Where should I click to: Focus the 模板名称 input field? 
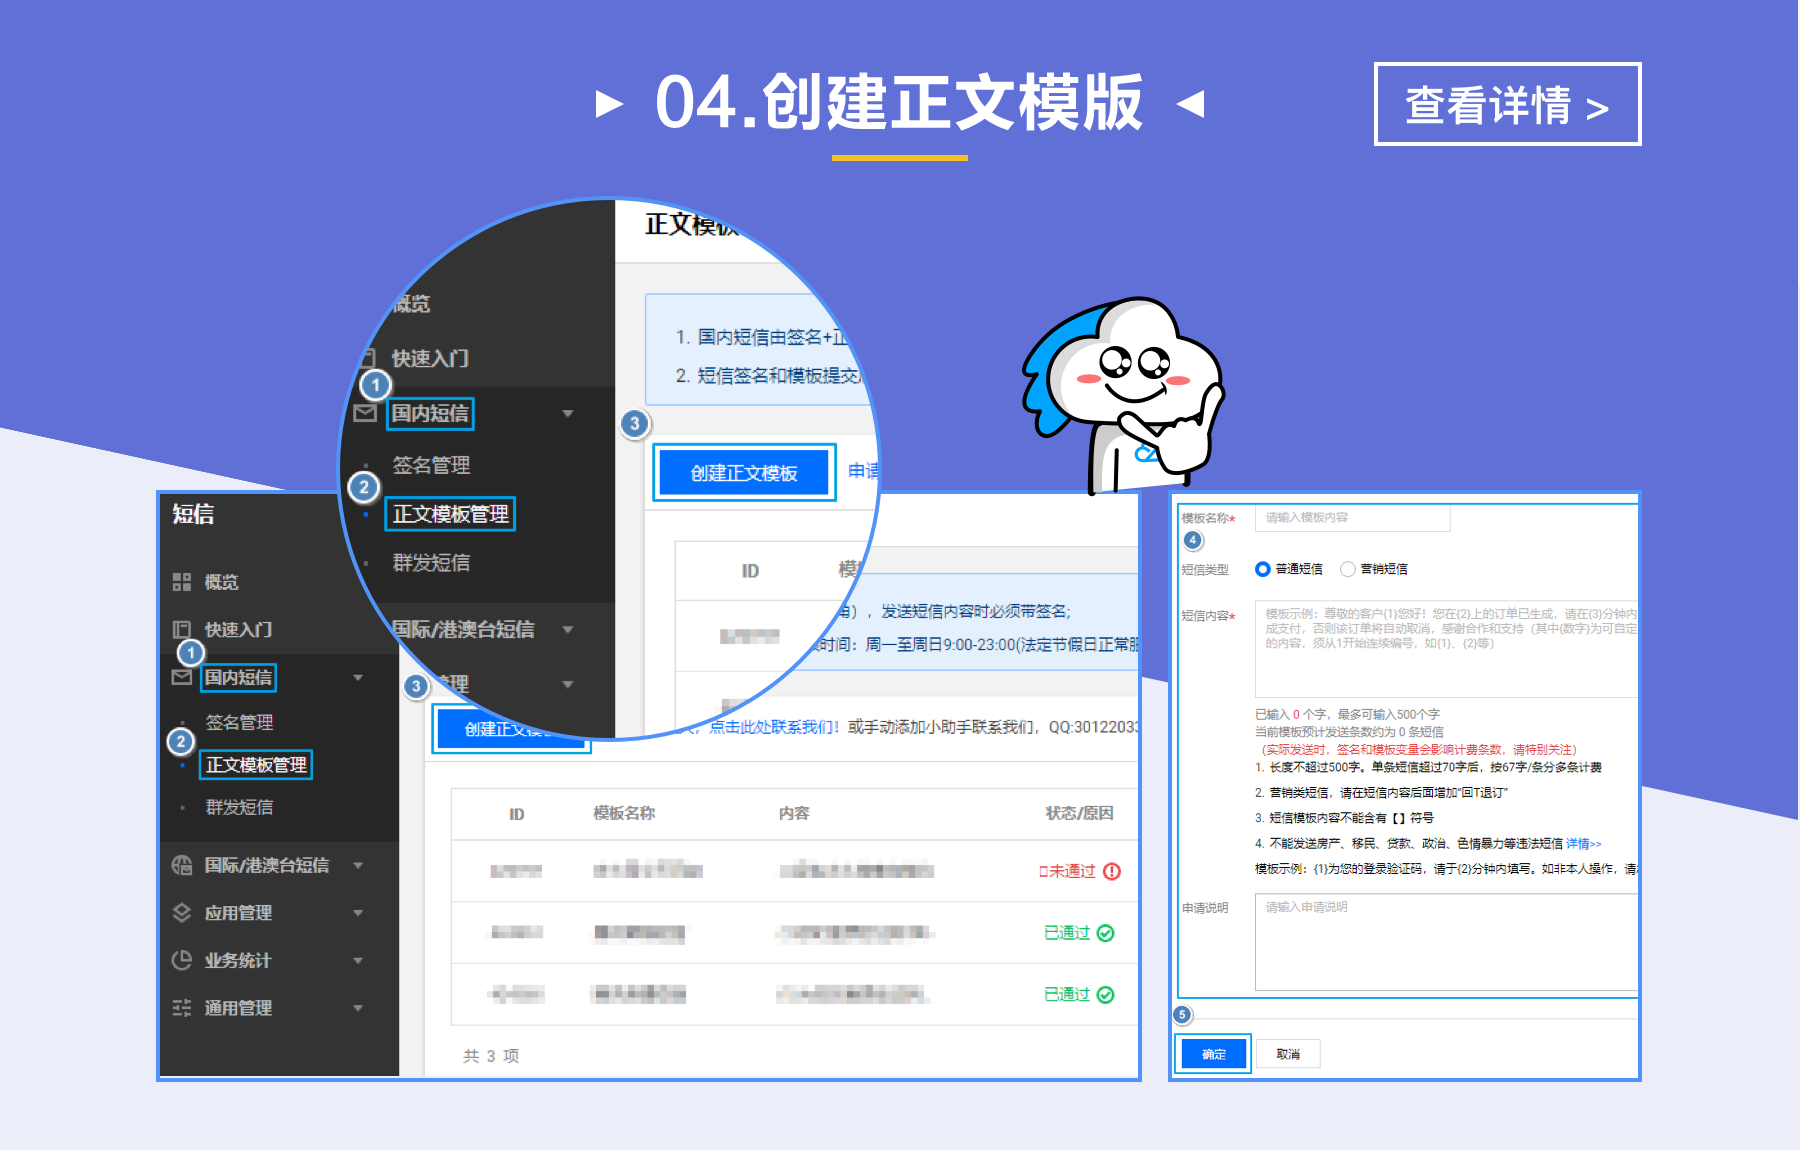click(x=1352, y=518)
